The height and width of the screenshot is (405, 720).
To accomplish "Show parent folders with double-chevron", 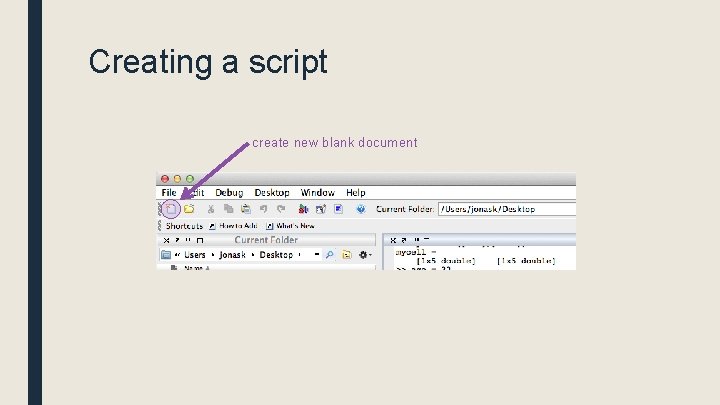I will (x=177, y=255).
